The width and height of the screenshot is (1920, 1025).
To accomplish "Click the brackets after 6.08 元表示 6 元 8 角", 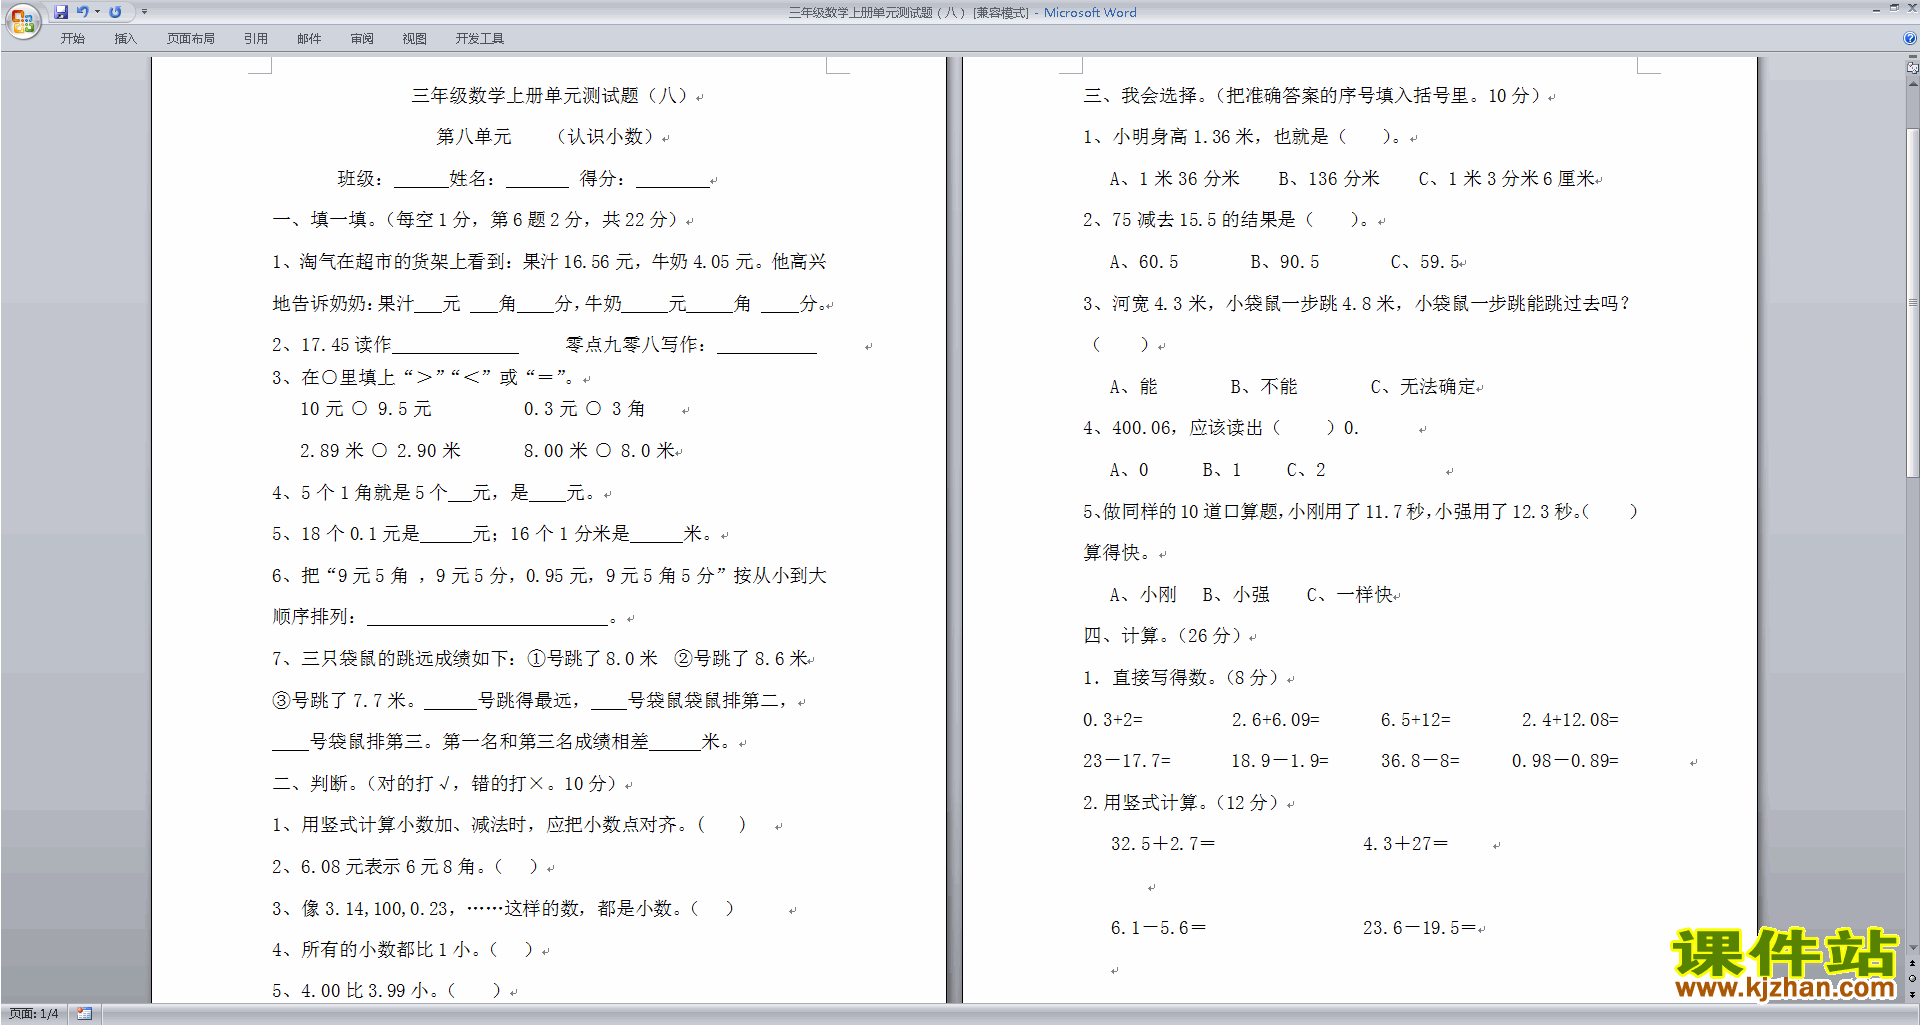I will [516, 867].
